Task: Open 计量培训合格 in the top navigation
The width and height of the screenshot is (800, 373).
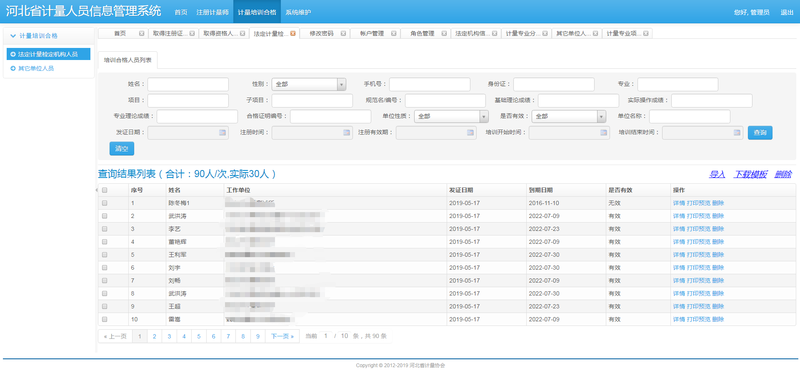Action: click(257, 12)
